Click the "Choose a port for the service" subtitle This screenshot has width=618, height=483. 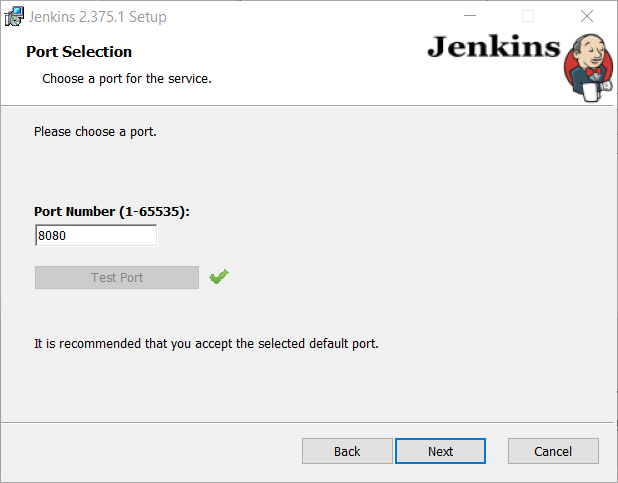(127, 79)
